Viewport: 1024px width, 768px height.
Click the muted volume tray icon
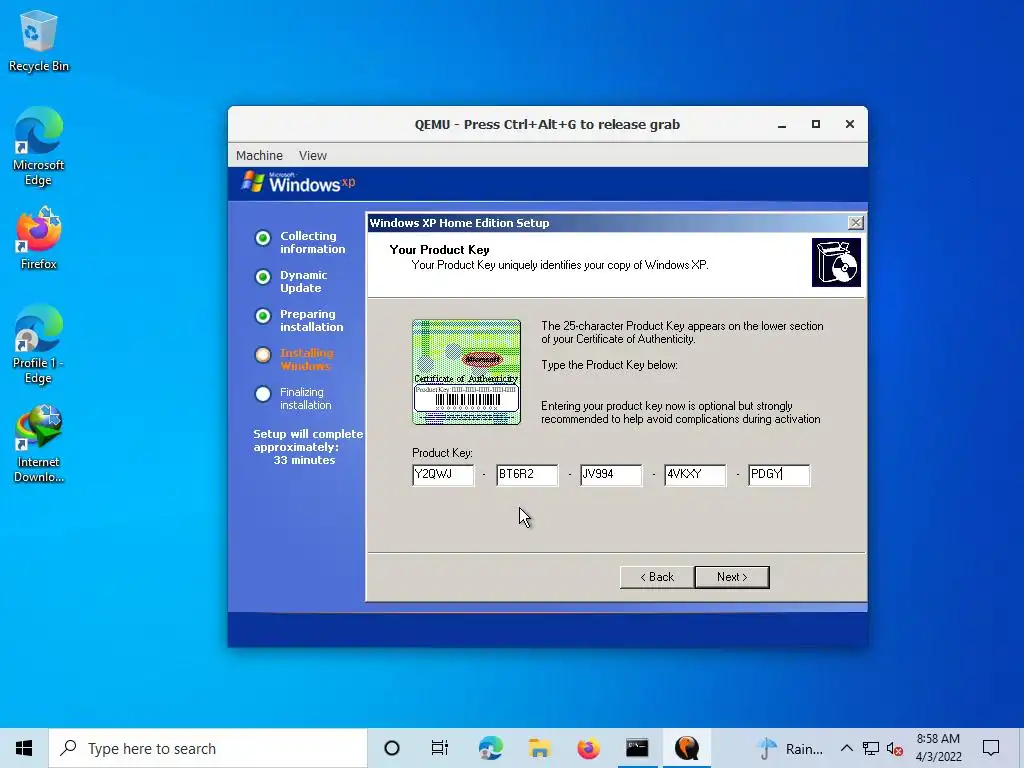[x=895, y=749]
